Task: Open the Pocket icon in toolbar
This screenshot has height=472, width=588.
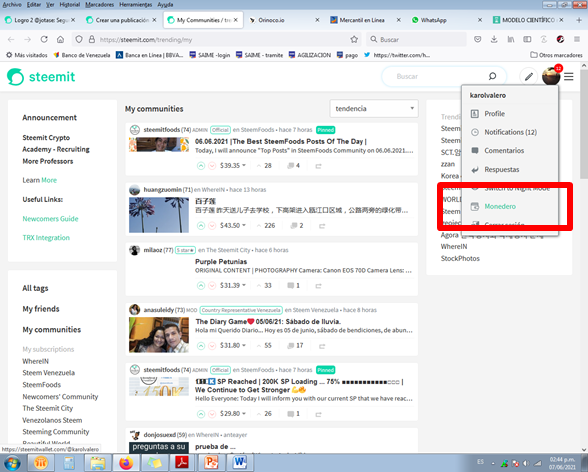Action: tap(477, 39)
